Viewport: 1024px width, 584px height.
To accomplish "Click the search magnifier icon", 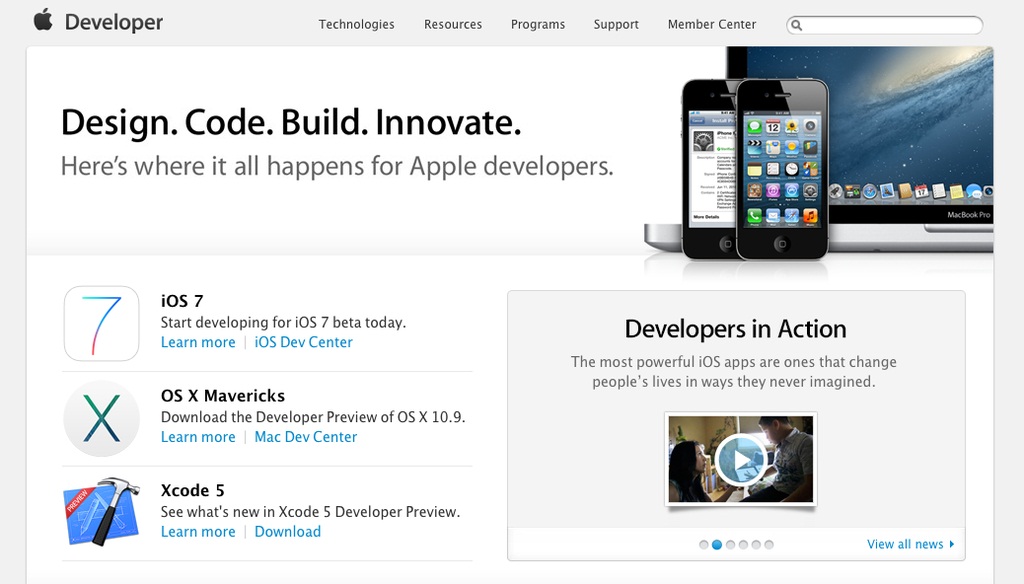I will 797,25.
